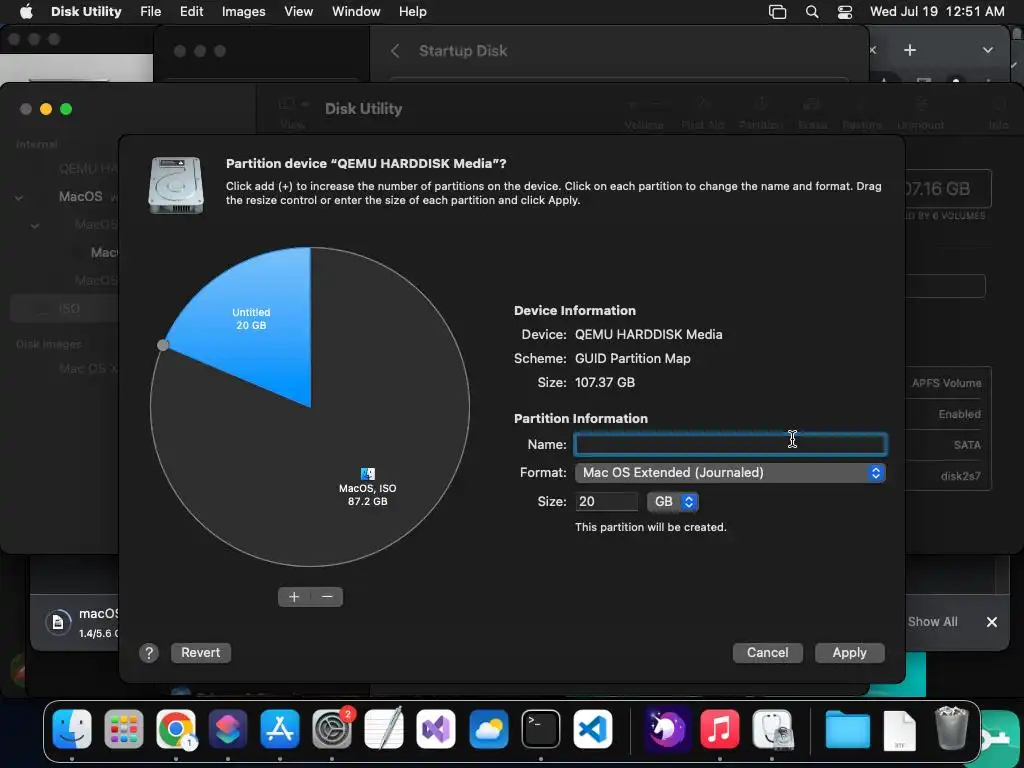Click Show All in downloads bar
The height and width of the screenshot is (768, 1024).
[x=932, y=622]
